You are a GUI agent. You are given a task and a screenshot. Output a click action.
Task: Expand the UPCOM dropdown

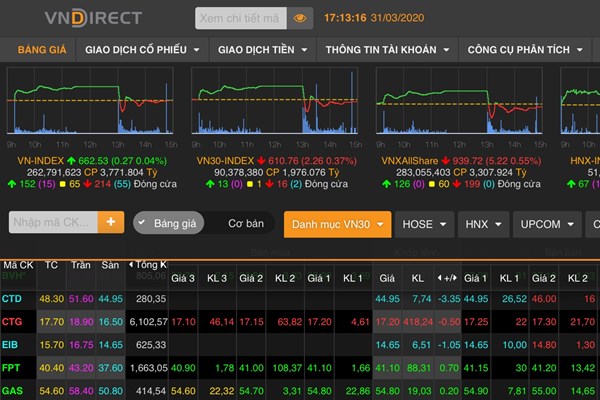547,224
